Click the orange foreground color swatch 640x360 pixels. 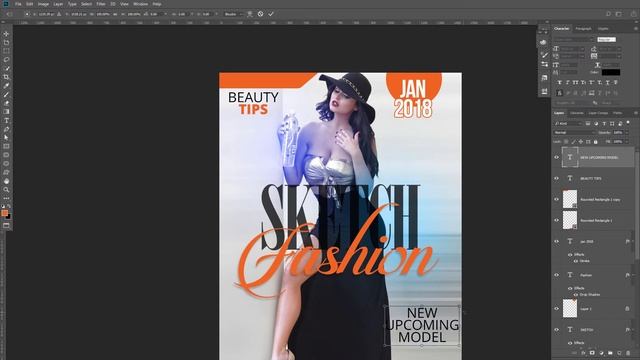point(4,213)
